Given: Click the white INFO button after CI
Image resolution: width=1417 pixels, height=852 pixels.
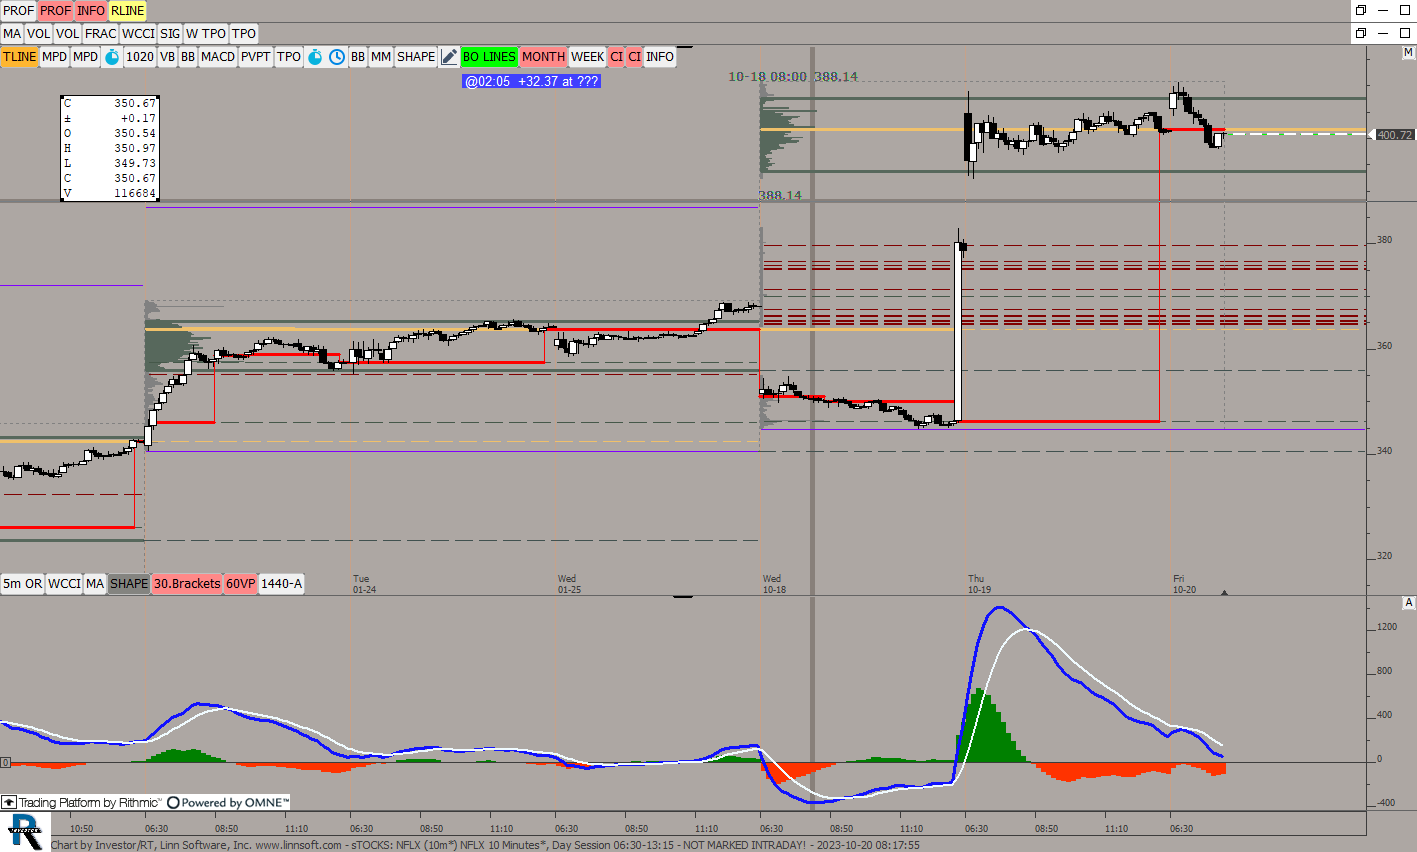Looking at the screenshot, I should click(x=660, y=57).
